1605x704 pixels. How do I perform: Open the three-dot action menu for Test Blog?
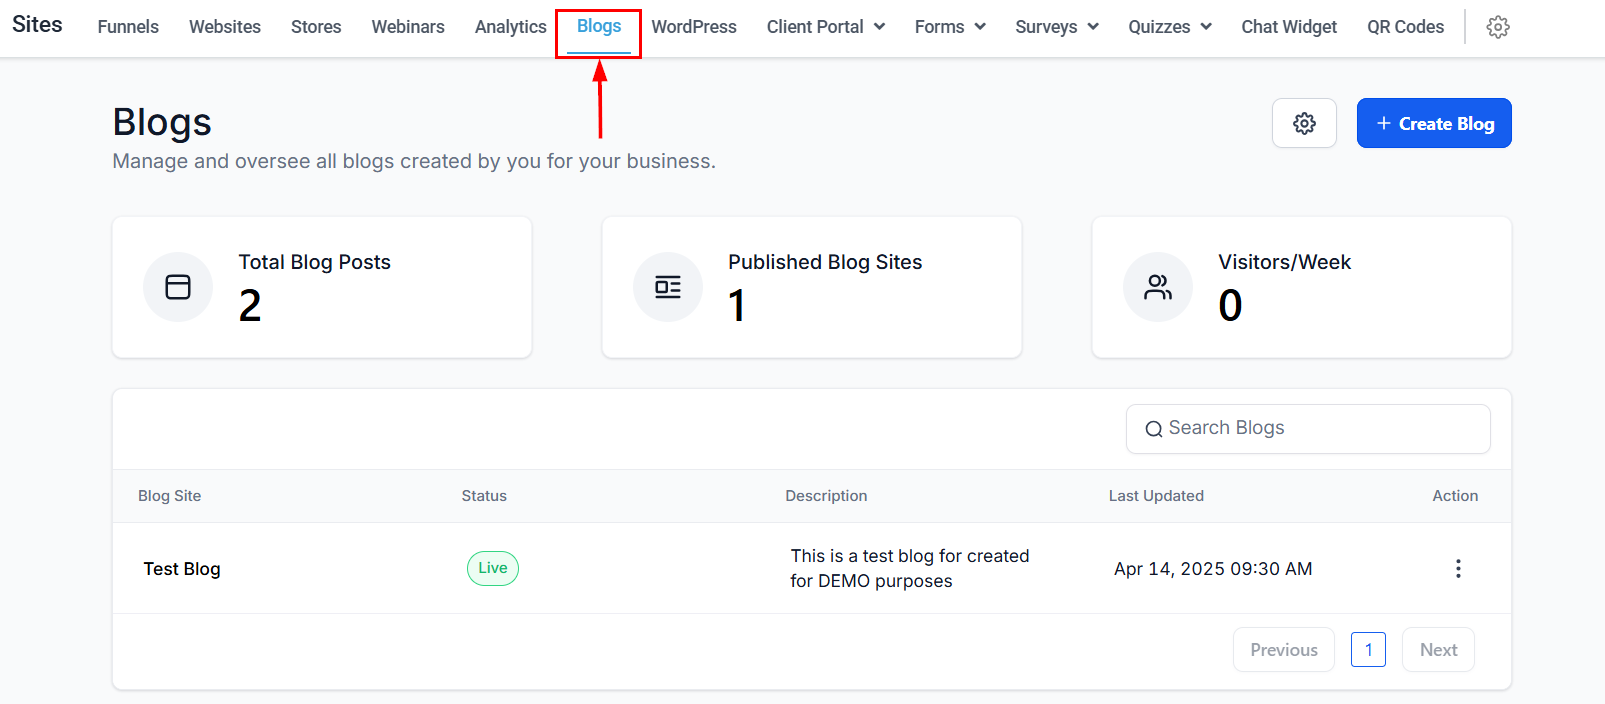tap(1458, 568)
